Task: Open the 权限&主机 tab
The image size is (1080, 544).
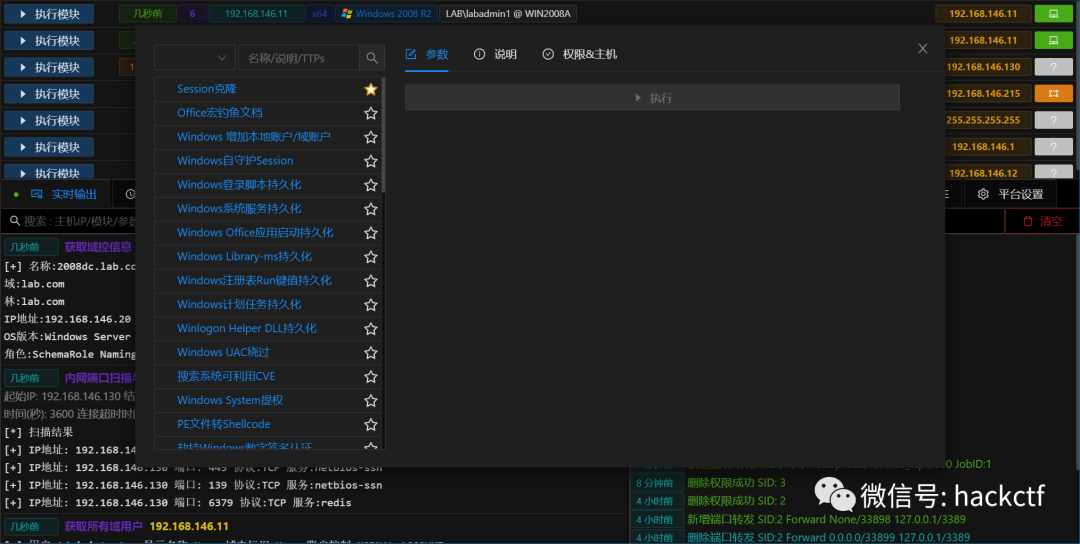Action: point(579,54)
